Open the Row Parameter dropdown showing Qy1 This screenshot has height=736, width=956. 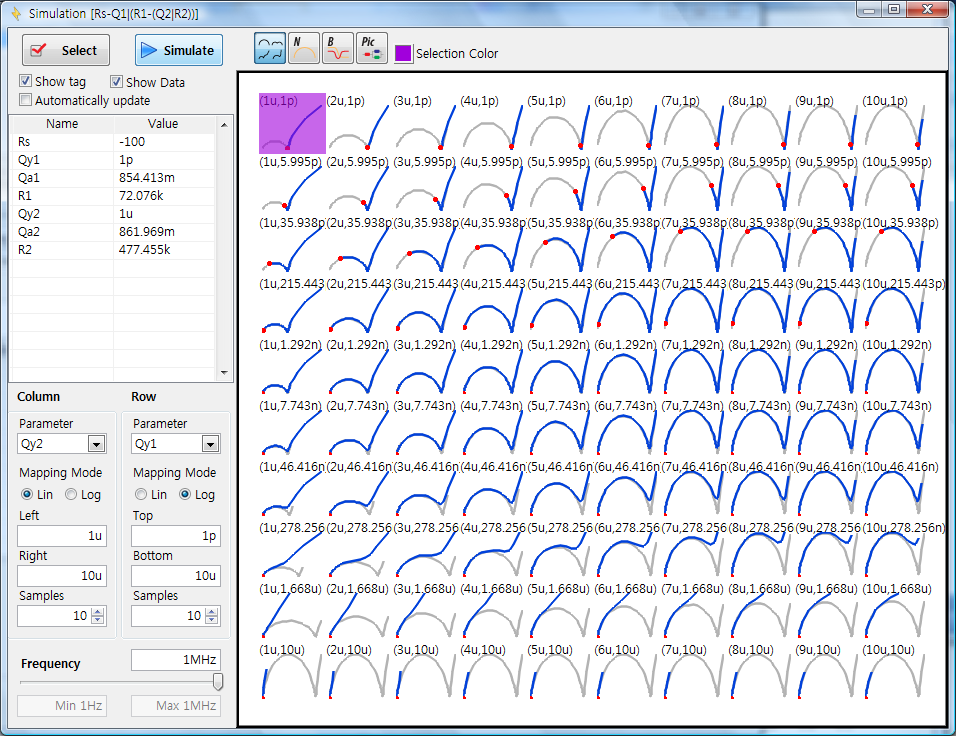click(x=176, y=444)
